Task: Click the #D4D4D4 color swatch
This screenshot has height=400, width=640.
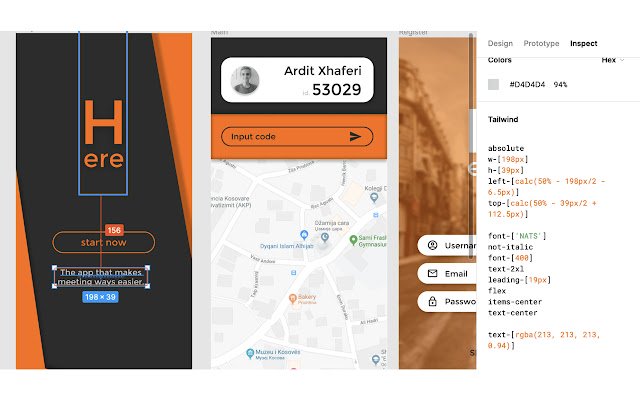Action: pyautogui.click(x=493, y=84)
